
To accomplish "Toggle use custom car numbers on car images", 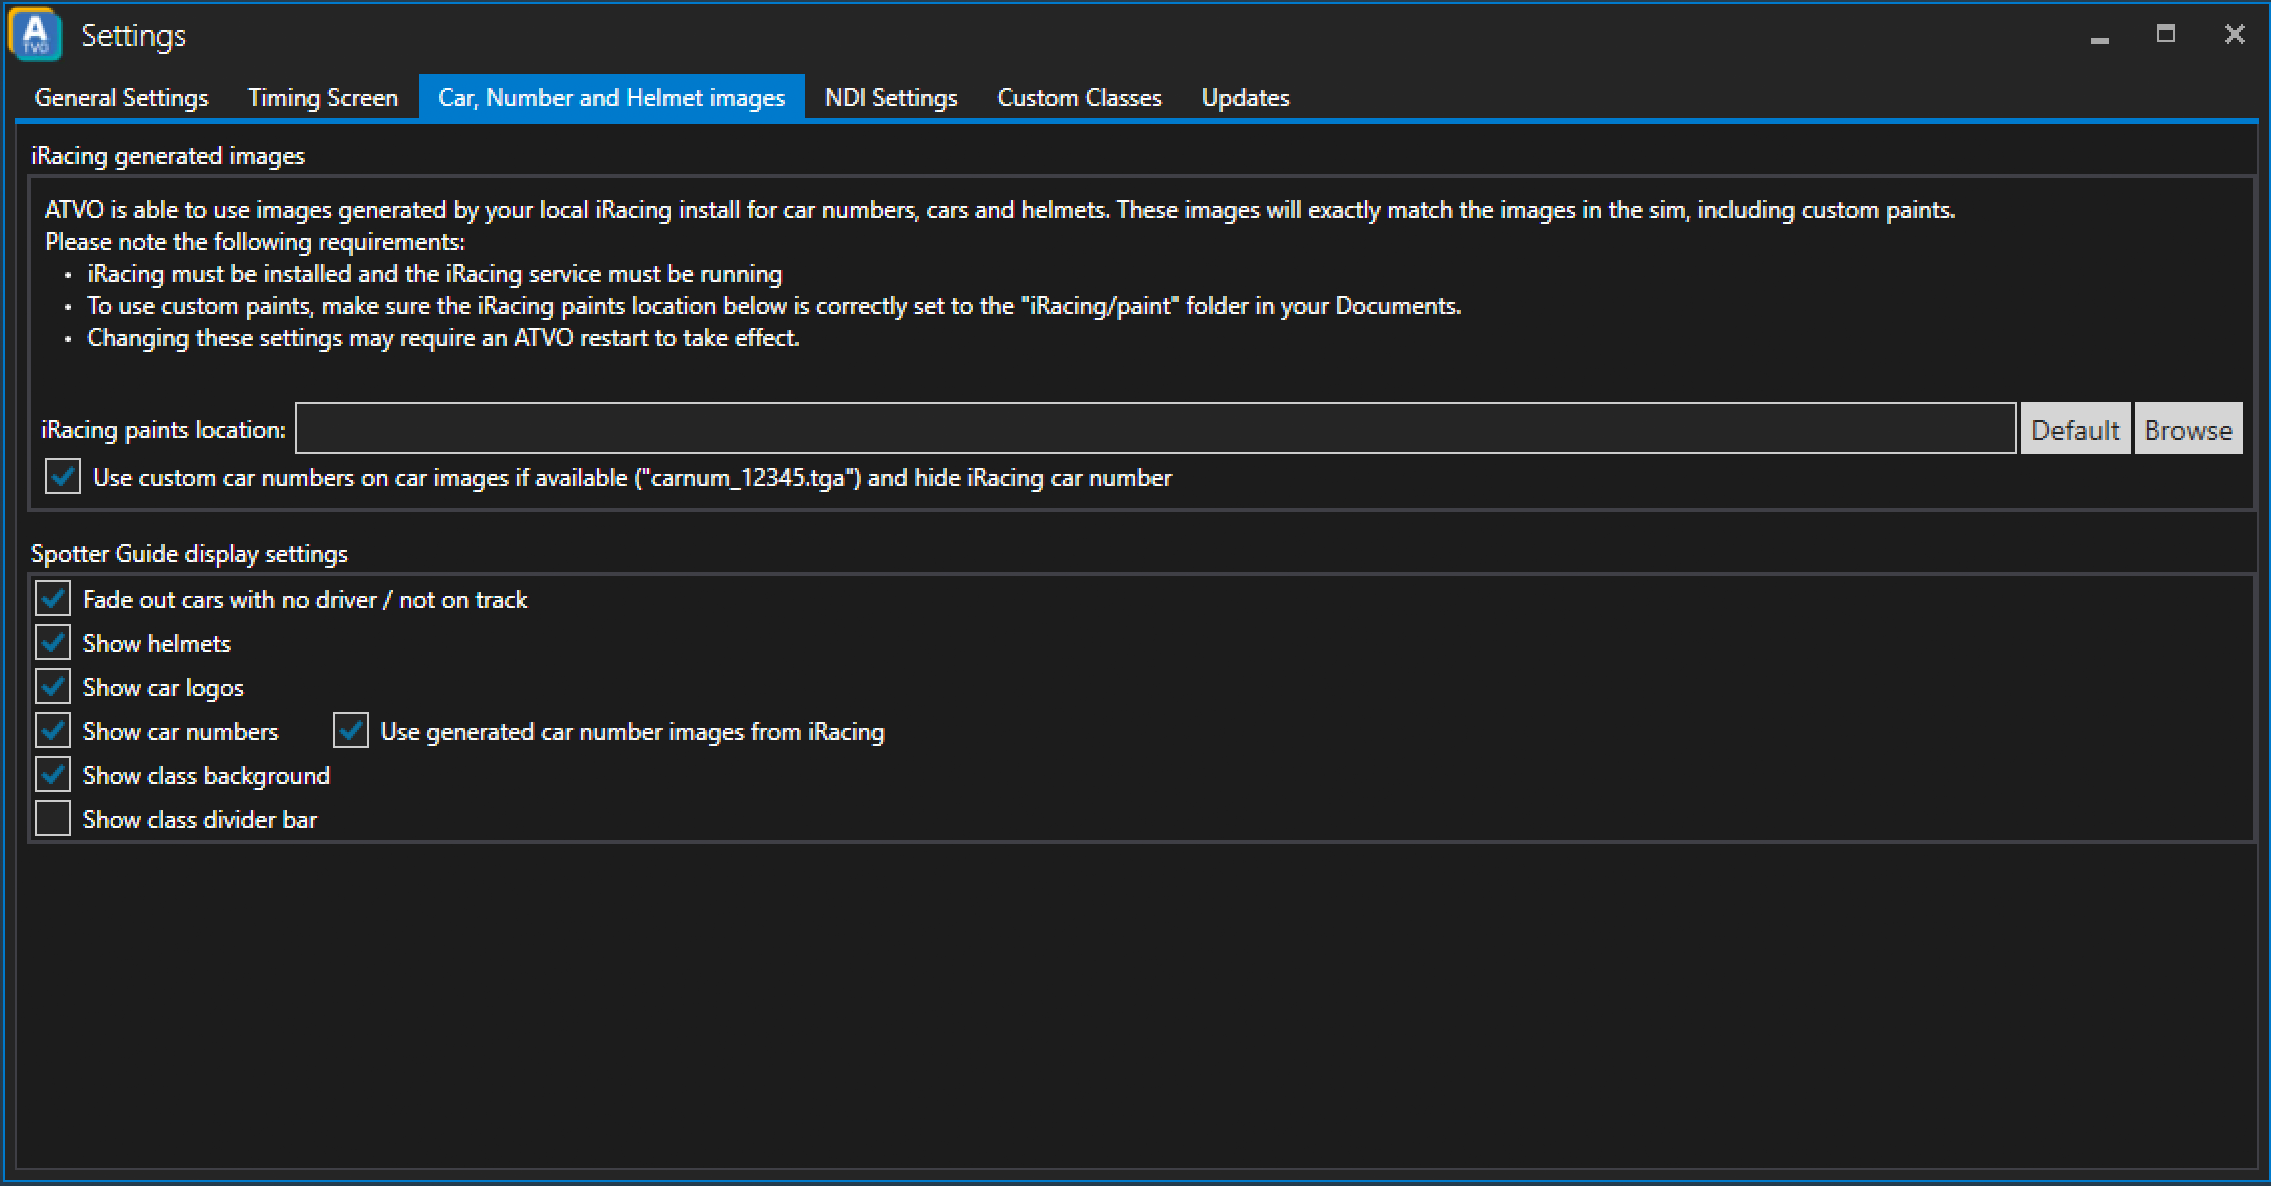I will (63, 477).
